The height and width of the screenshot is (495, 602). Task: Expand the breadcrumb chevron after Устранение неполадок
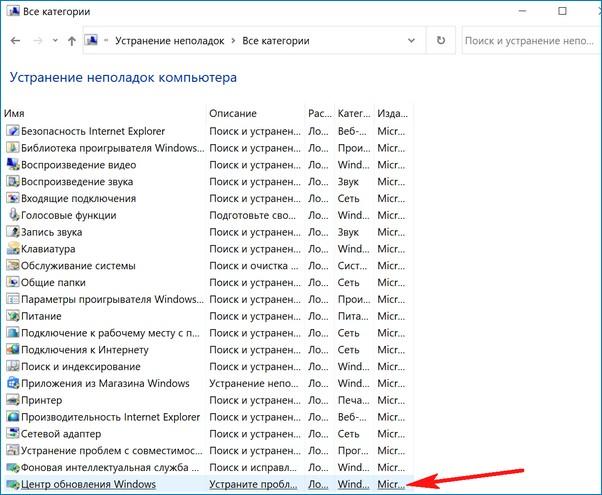pos(233,41)
